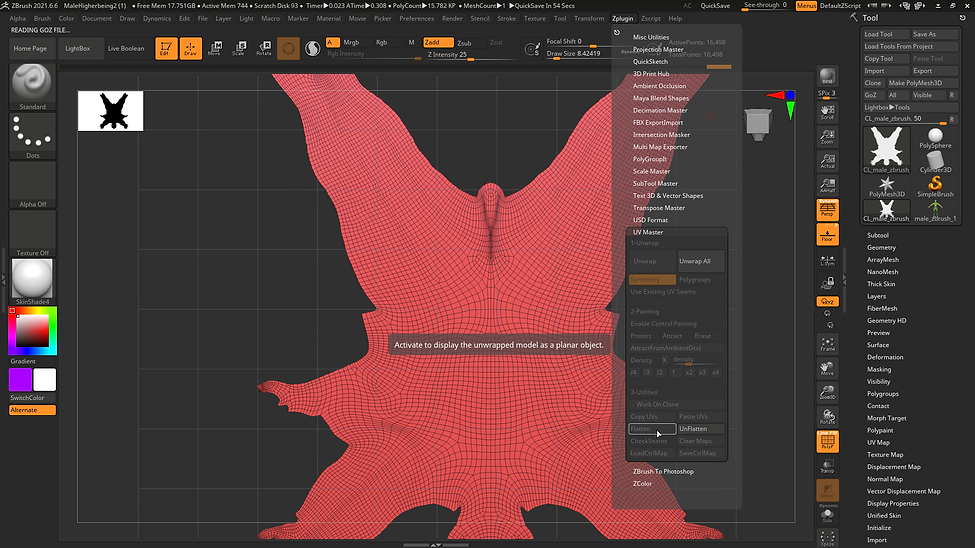Select the Cylinder3D tool thumbnail
This screenshot has height=548, width=975.
point(935,162)
